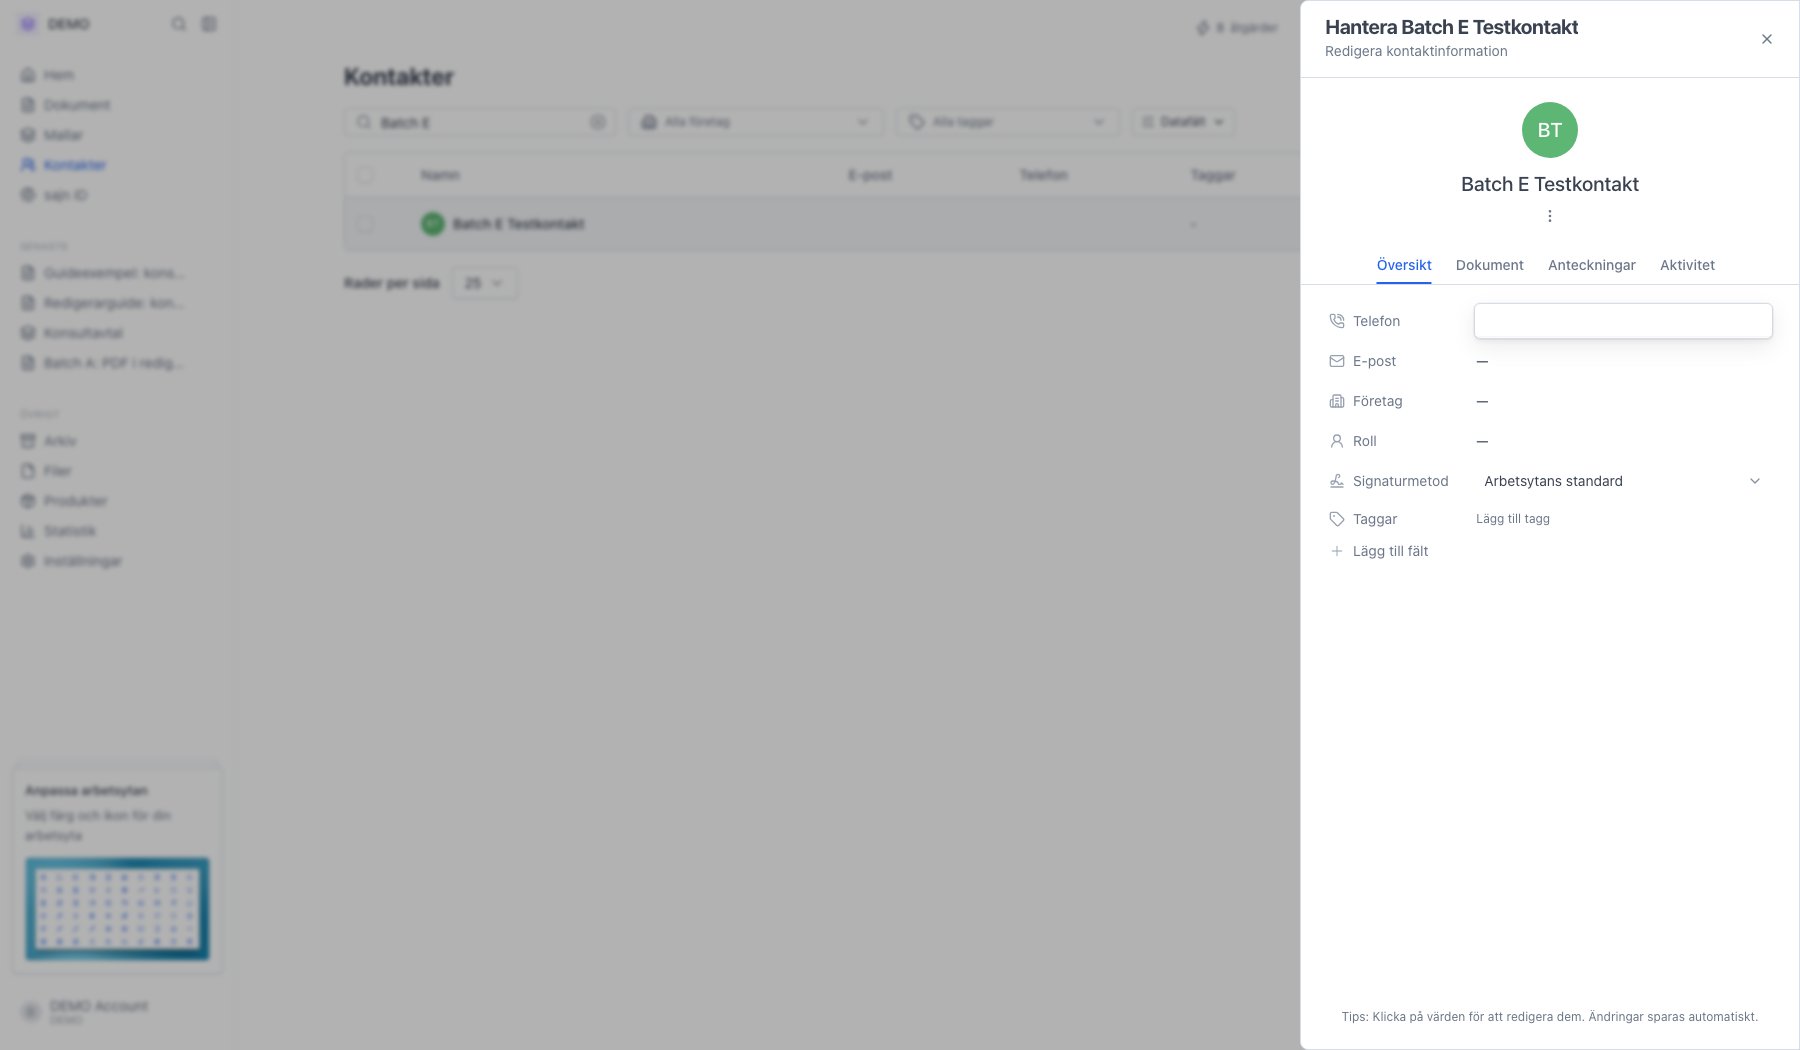This screenshot has width=1800, height=1050.
Task: Switch to the Översikt tab
Action: [x=1403, y=265]
